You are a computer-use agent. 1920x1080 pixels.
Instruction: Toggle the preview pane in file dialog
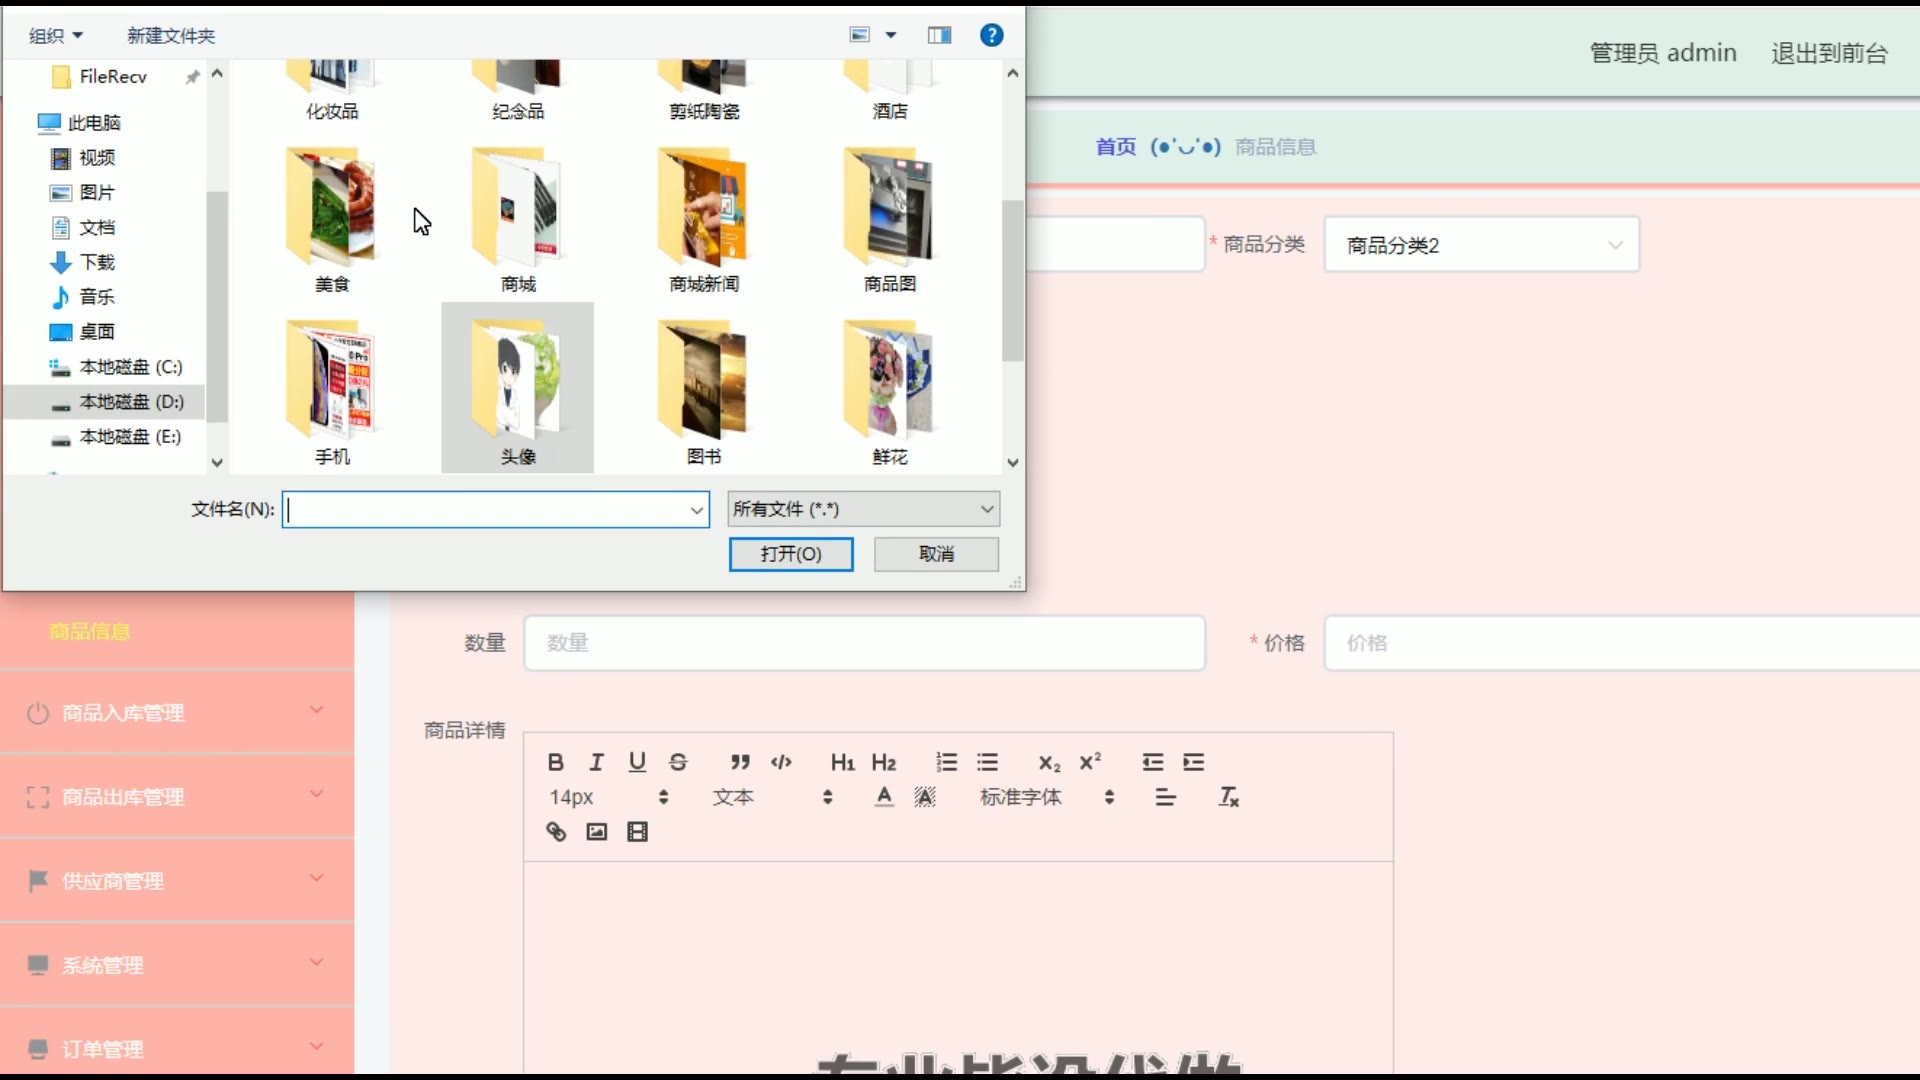point(939,35)
